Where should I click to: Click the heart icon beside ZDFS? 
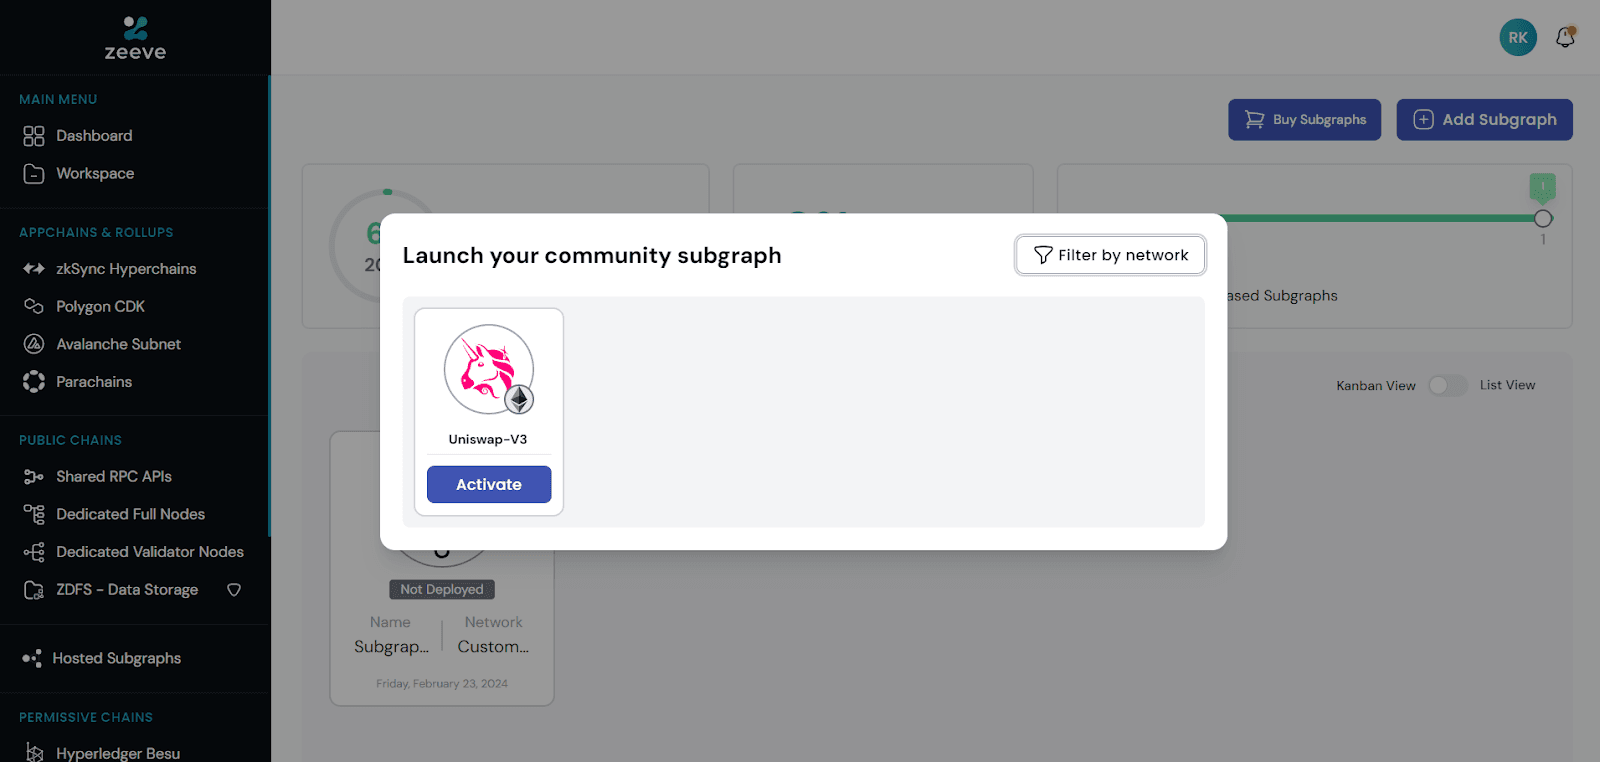(x=234, y=590)
